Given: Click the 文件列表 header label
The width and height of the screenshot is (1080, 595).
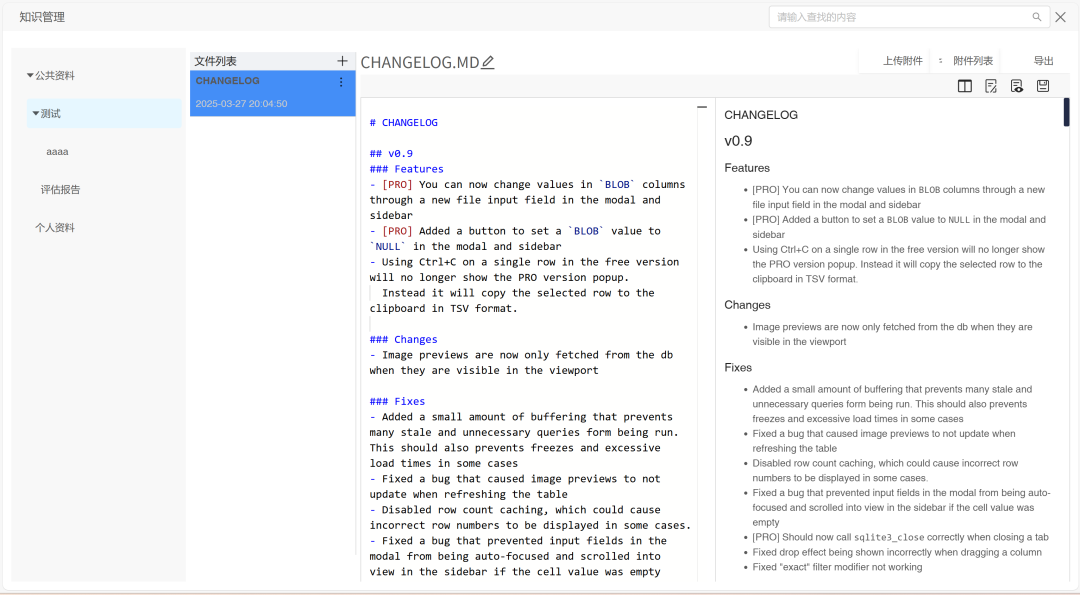Looking at the screenshot, I should (x=216, y=61).
